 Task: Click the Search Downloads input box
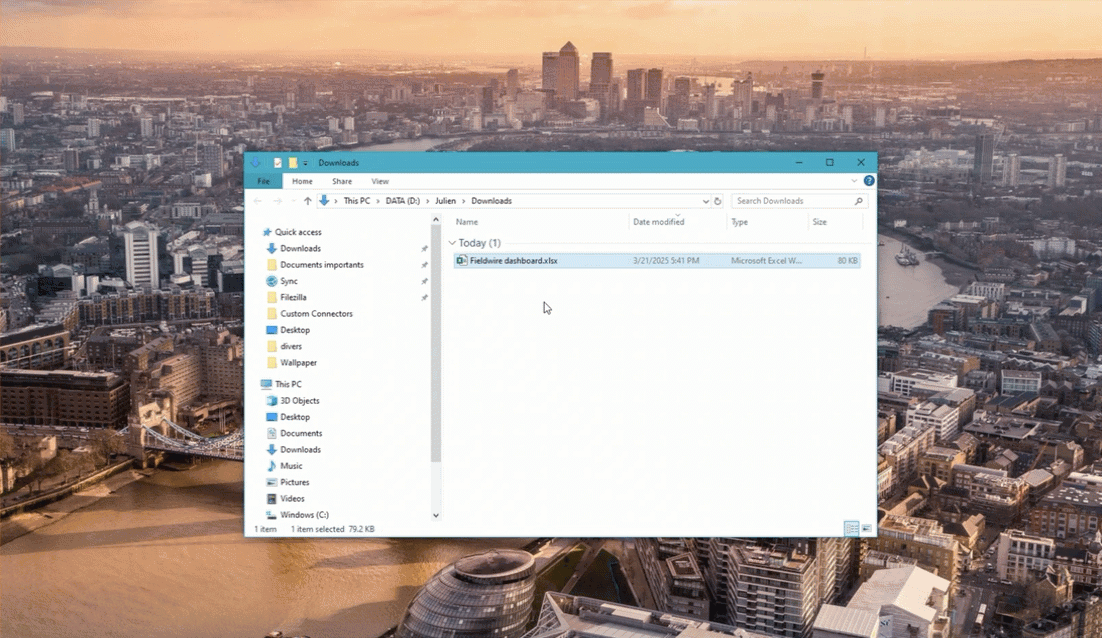coord(792,201)
